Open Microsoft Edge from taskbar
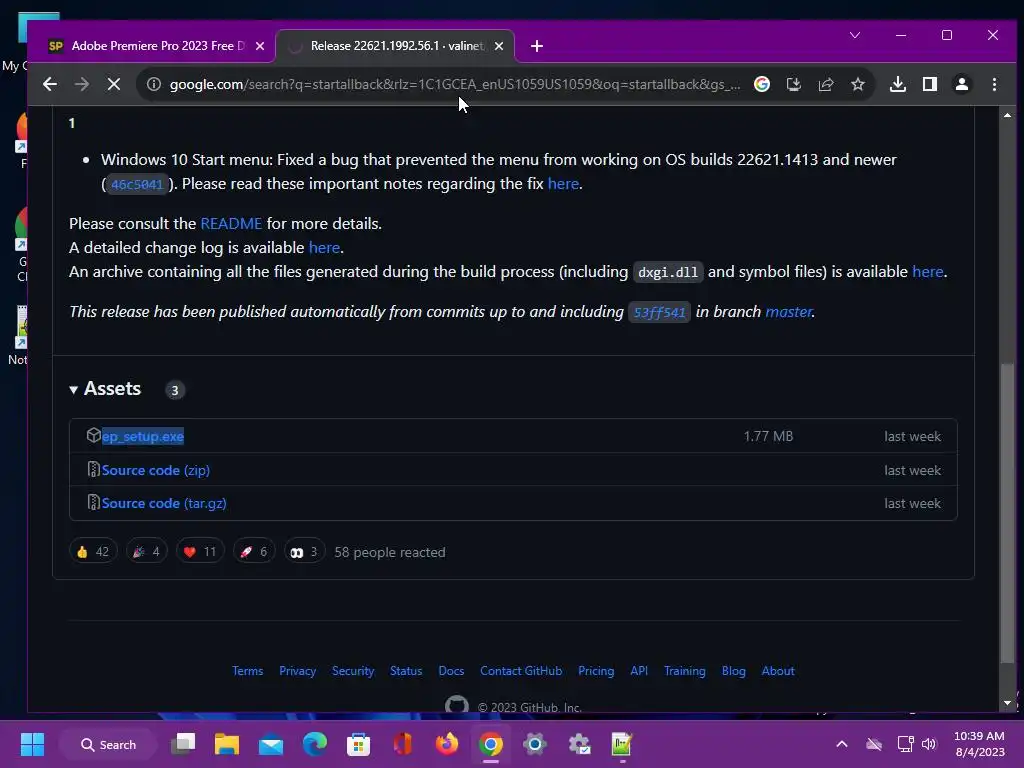This screenshot has width=1024, height=768. pos(314,744)
